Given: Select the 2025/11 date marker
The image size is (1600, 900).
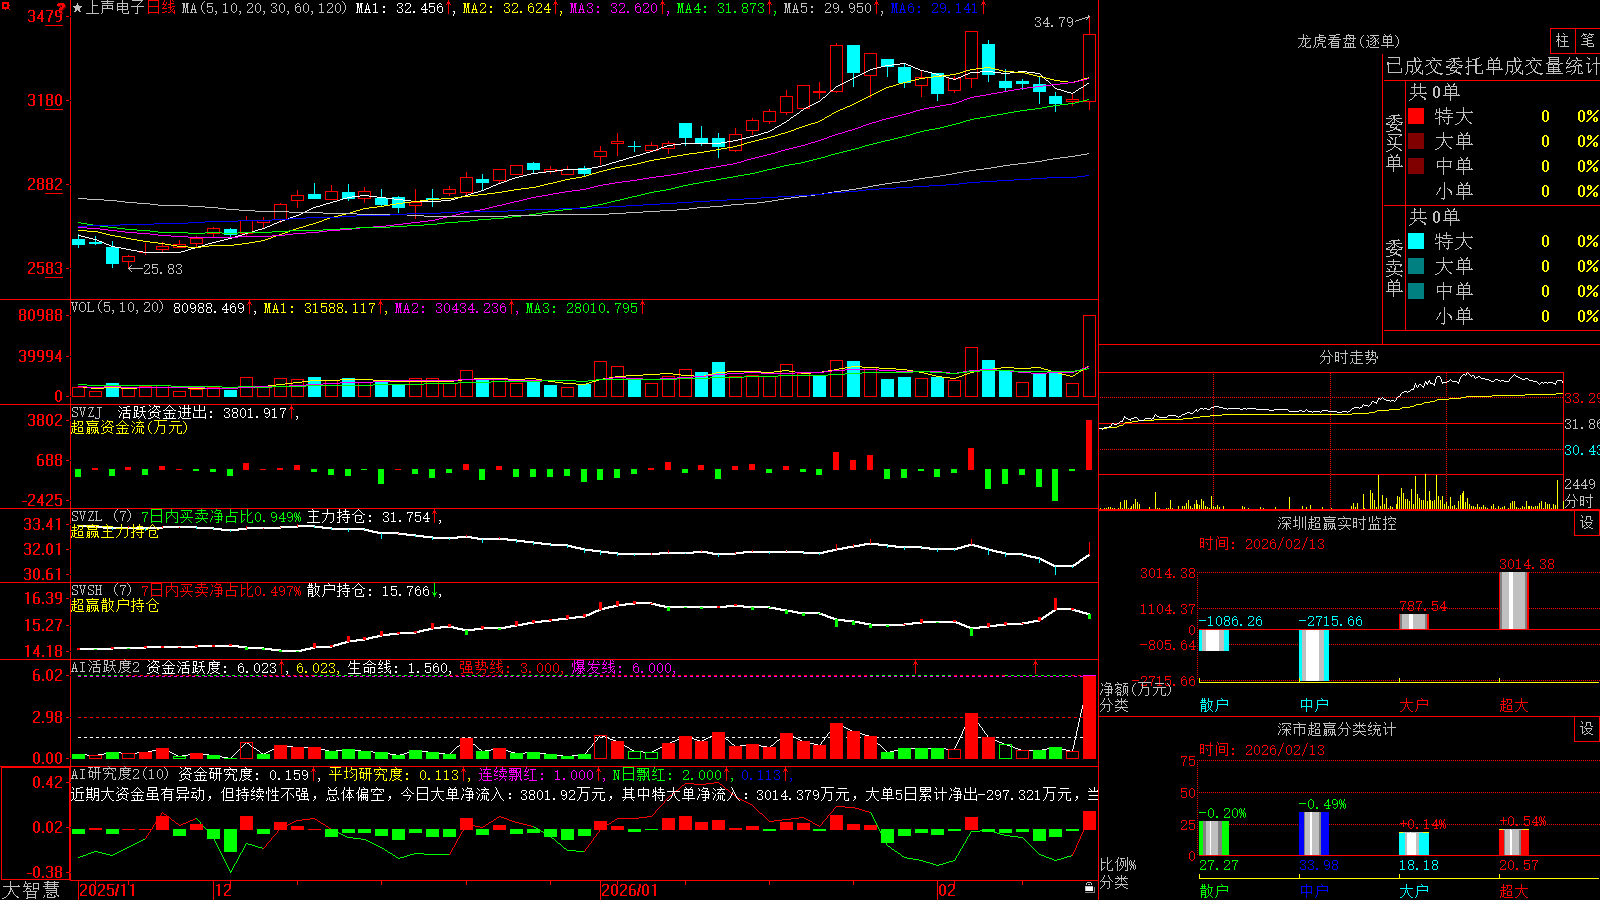Looking at the screenshot, I should point(107,890).
